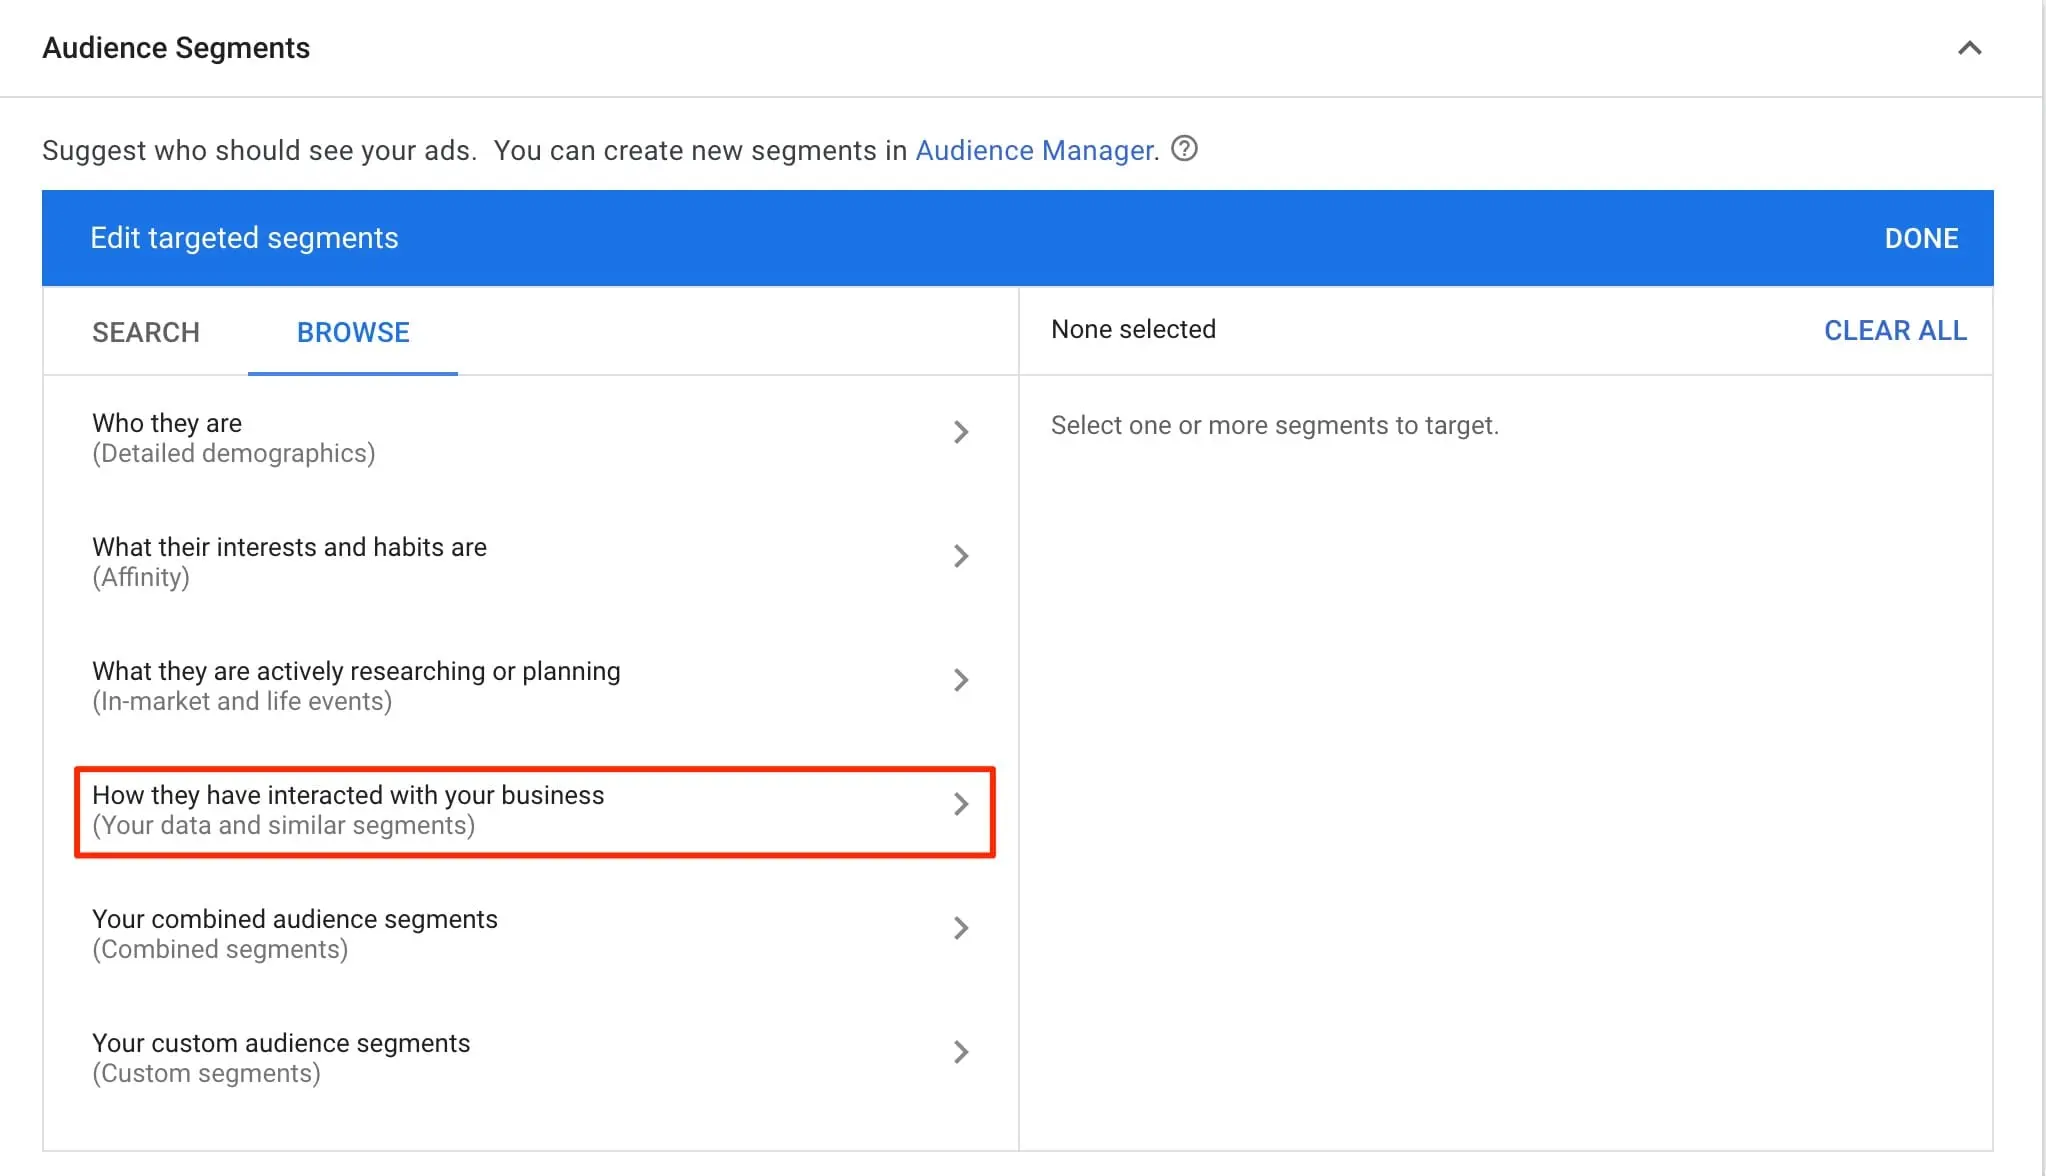This screenshot has height=1176, width=2046.
Task: Open Combined segments chevron arrow
Action: 960,928
